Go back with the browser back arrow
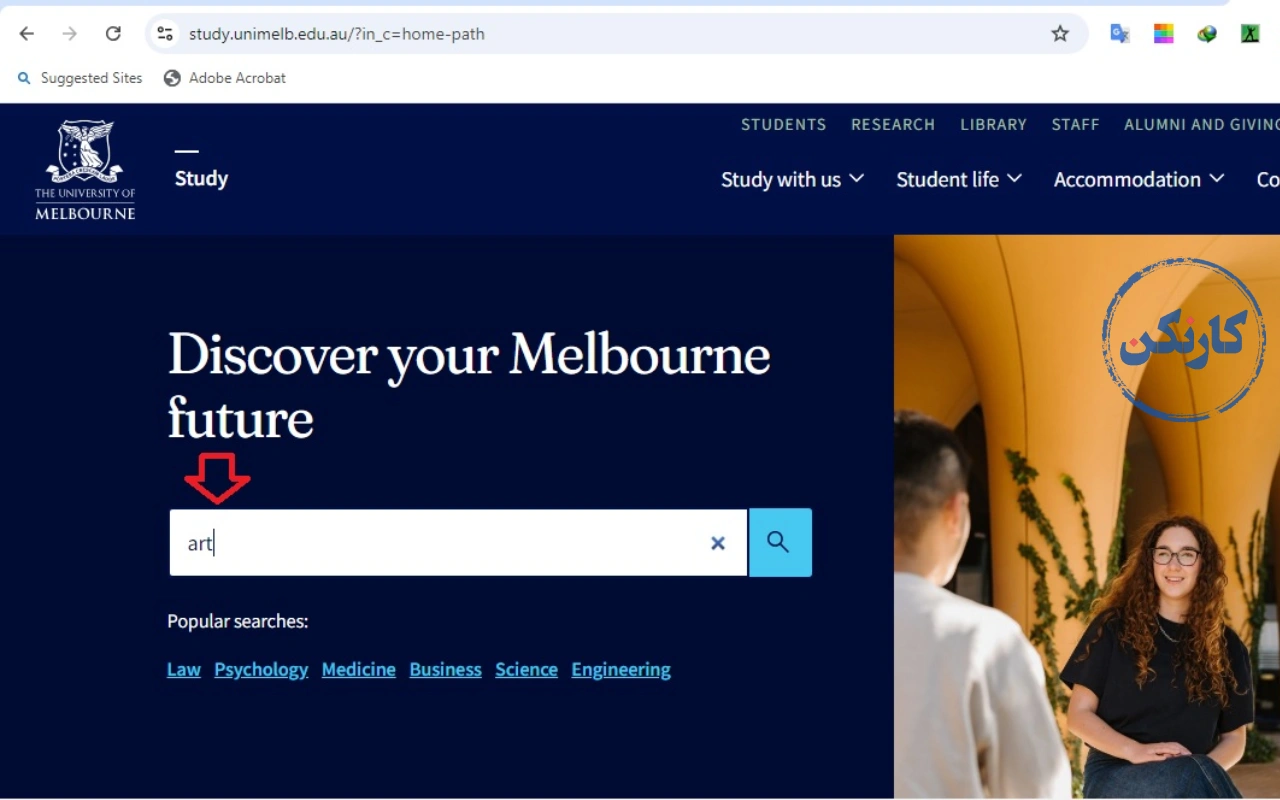 tap(27, 34)
